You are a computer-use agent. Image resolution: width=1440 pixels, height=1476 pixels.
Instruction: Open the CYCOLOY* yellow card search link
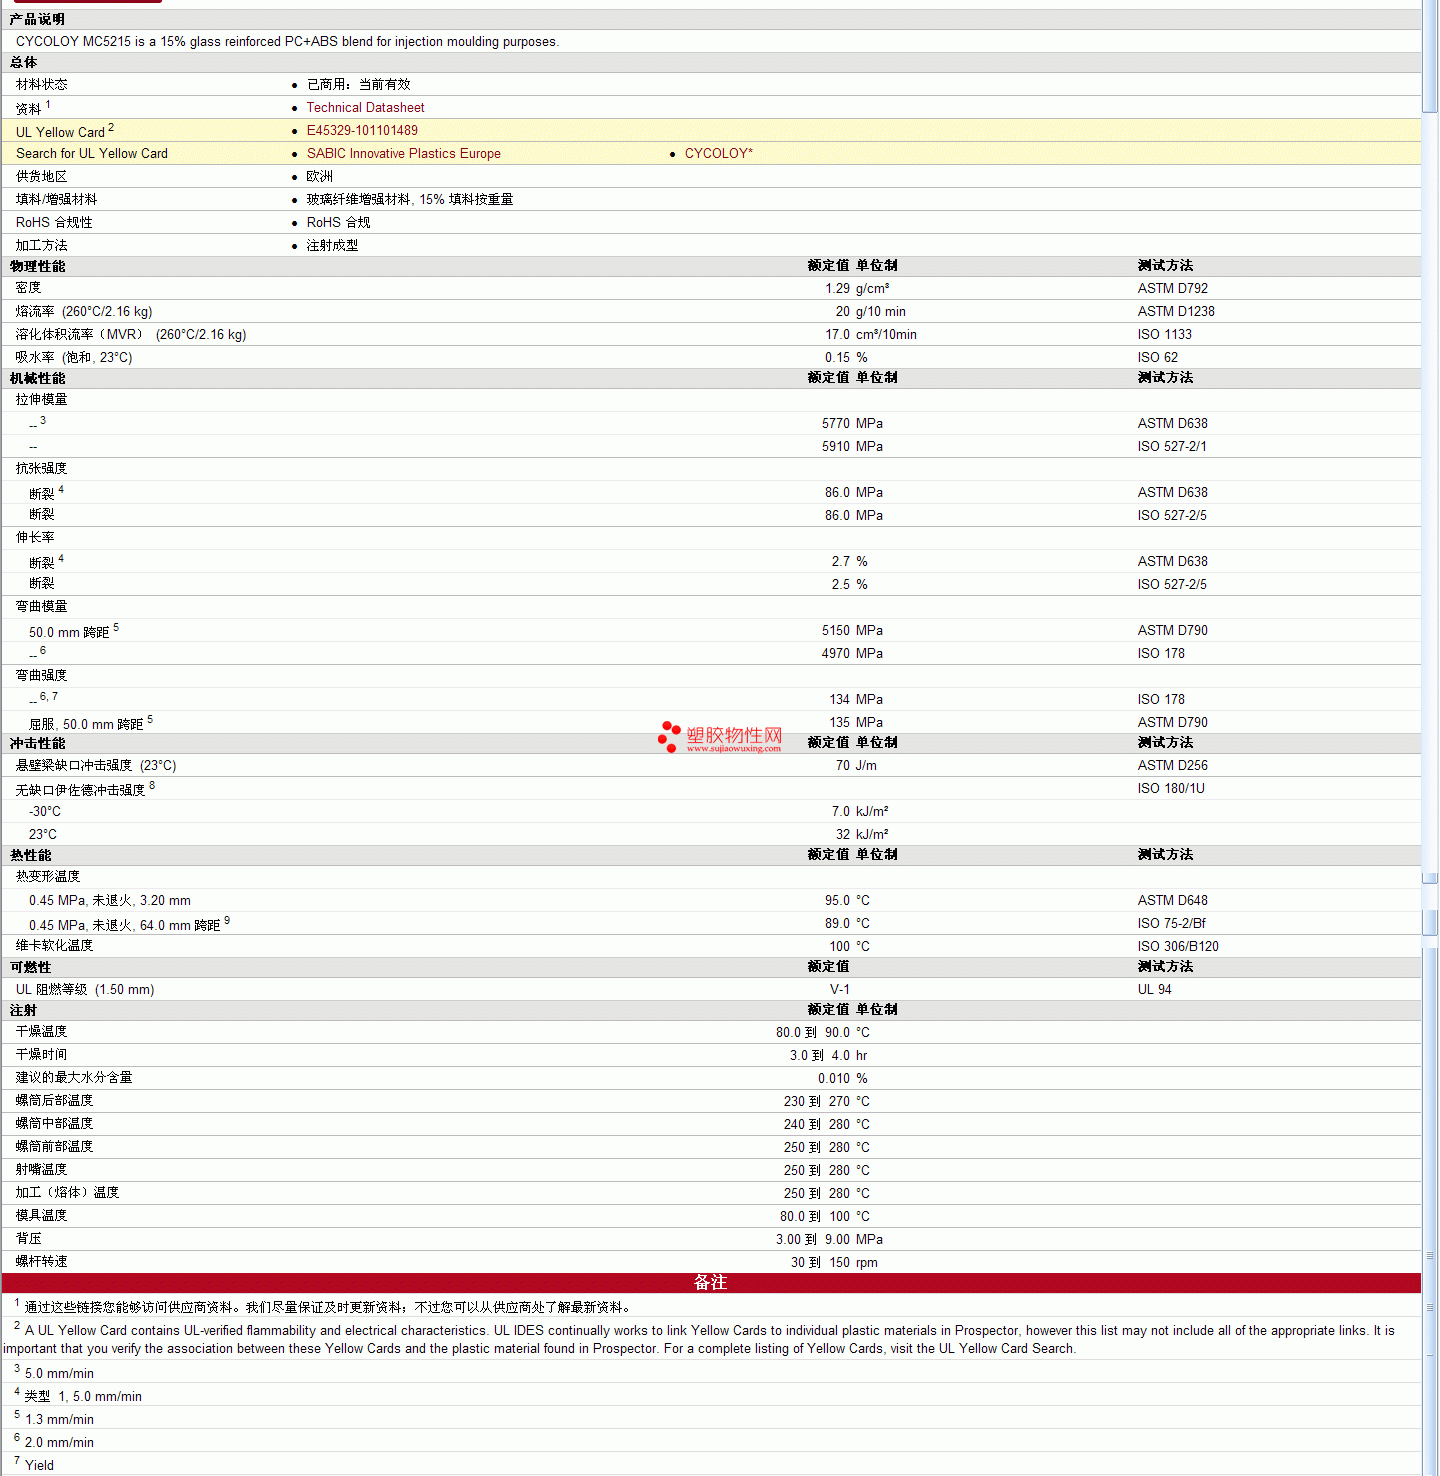(x=719, y=154)
